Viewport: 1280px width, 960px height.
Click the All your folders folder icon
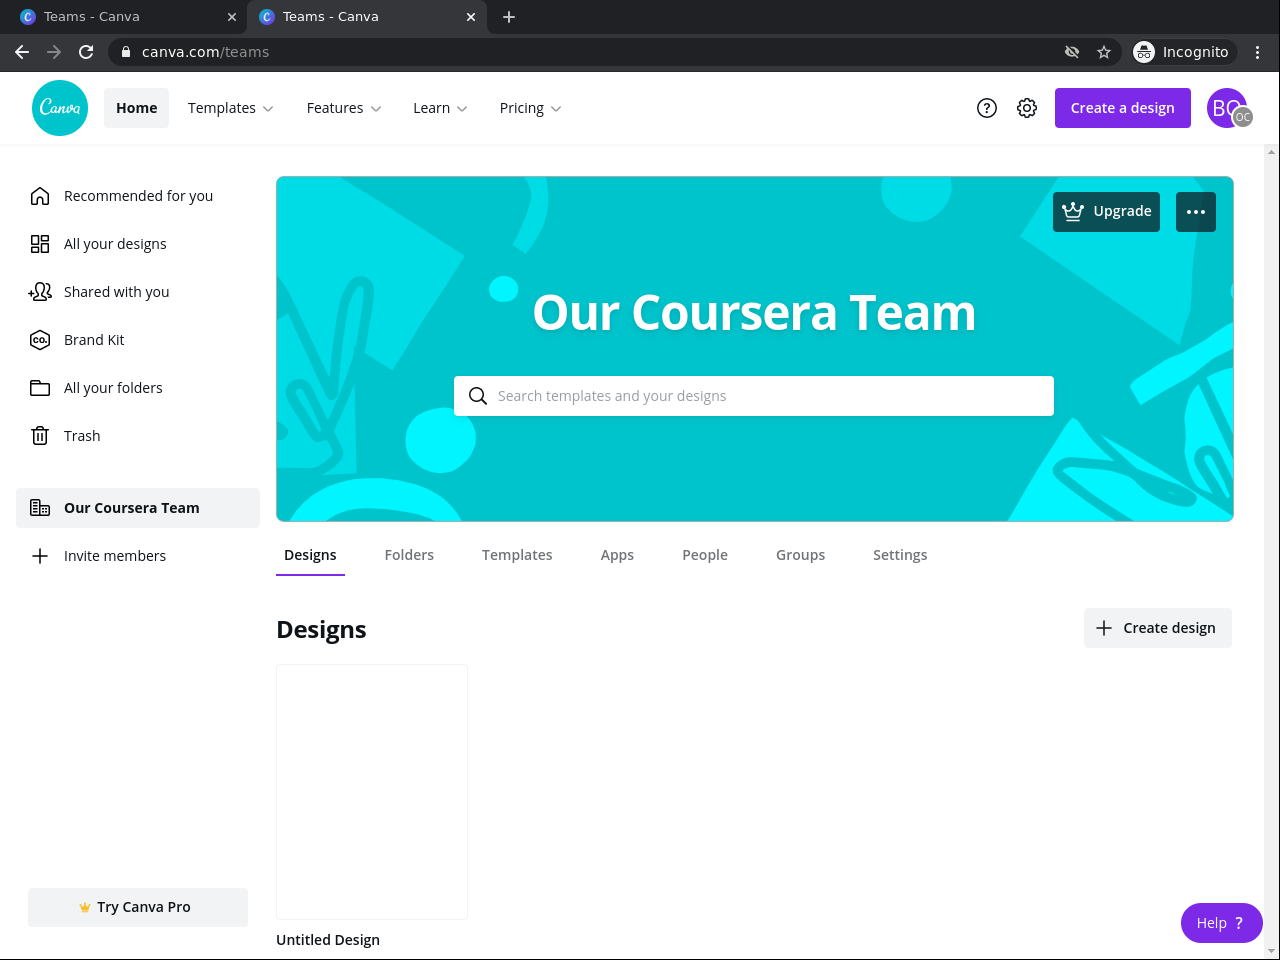coord(40,388)
